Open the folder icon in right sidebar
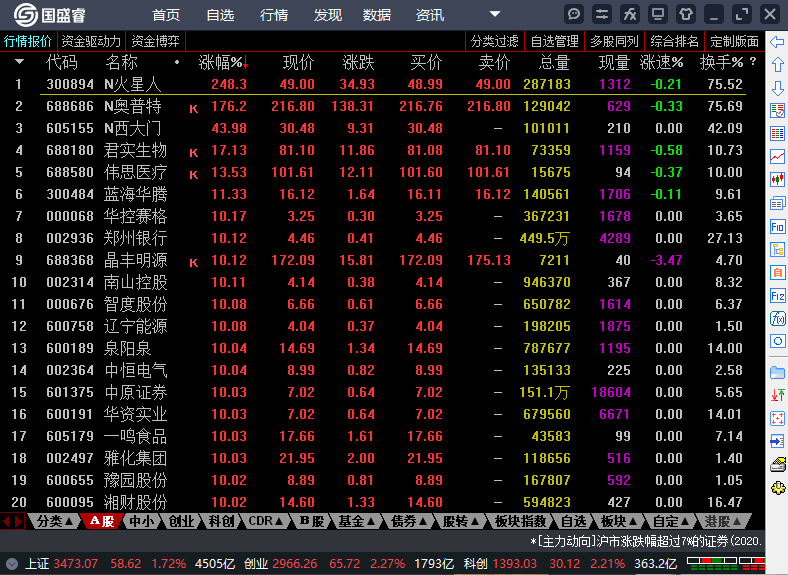The height and width of the screenshot is (575, 788). 777,372
